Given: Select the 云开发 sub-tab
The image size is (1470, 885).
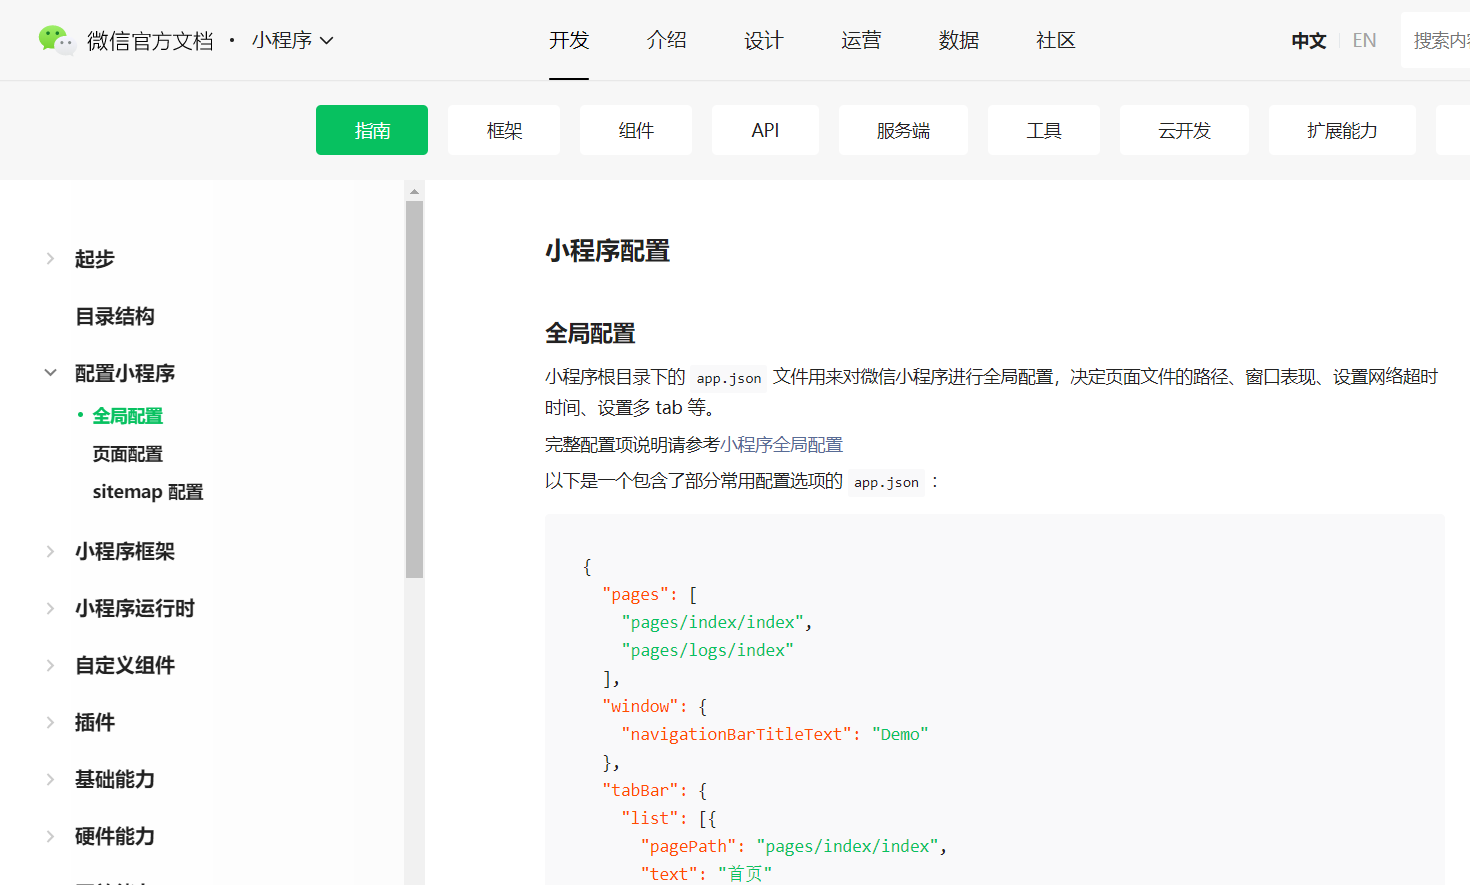Looking at the screenshot, I should click(x=1184, y=130).
